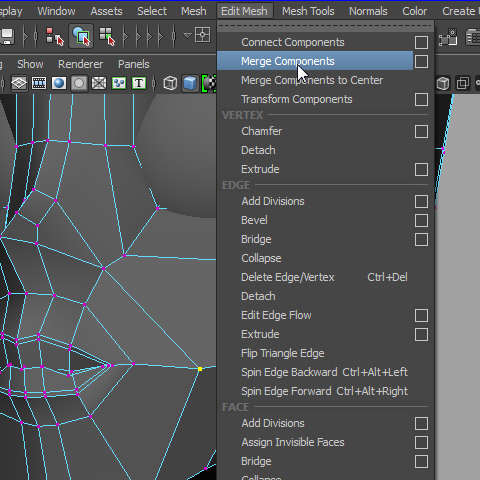Open Connect Components option box
This screenshot has width=480, height=480.
(421, 43)
